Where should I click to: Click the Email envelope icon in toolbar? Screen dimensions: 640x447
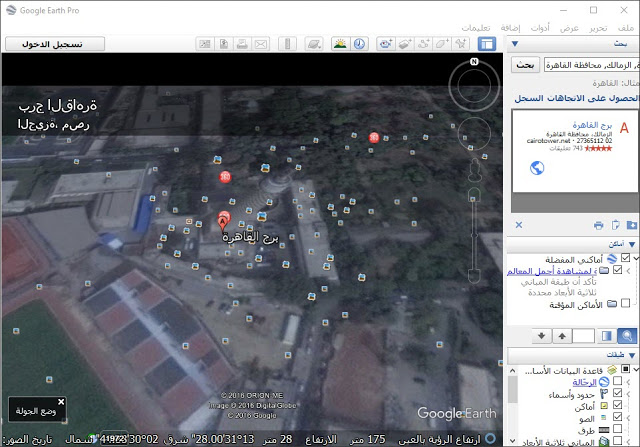(261, 44)
